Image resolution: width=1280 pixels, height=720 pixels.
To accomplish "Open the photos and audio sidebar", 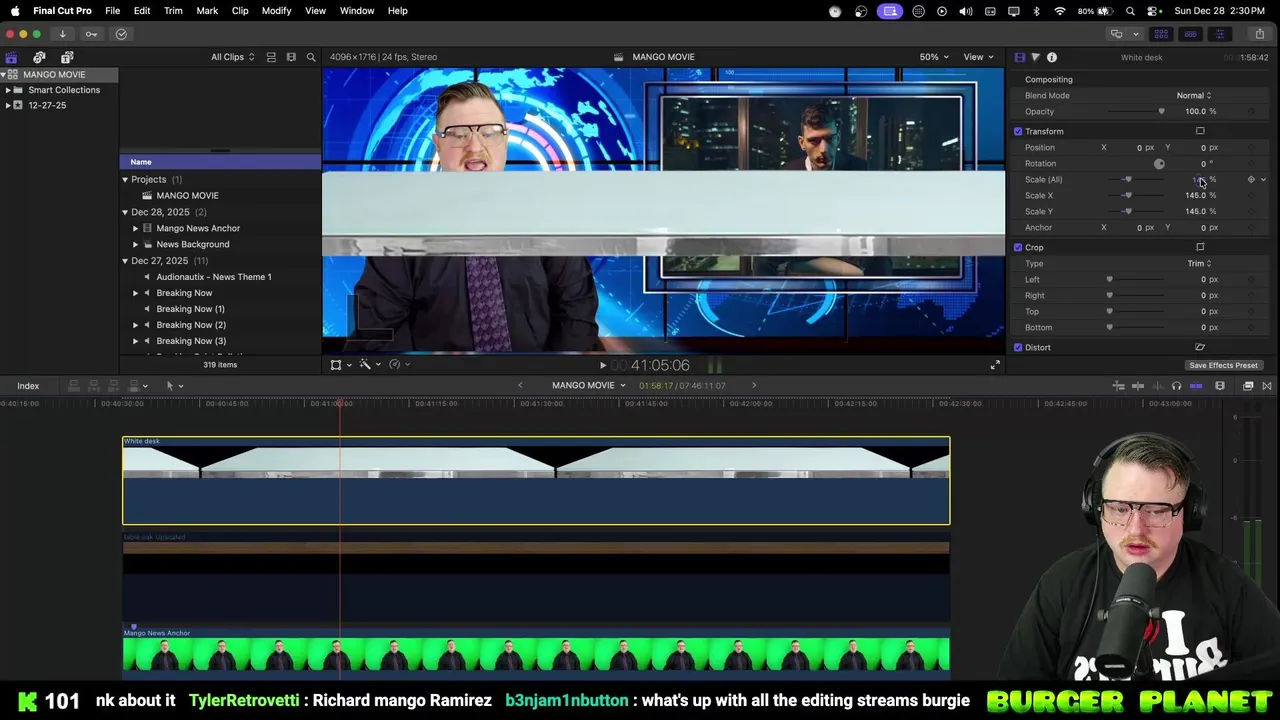I will (39, 57).
